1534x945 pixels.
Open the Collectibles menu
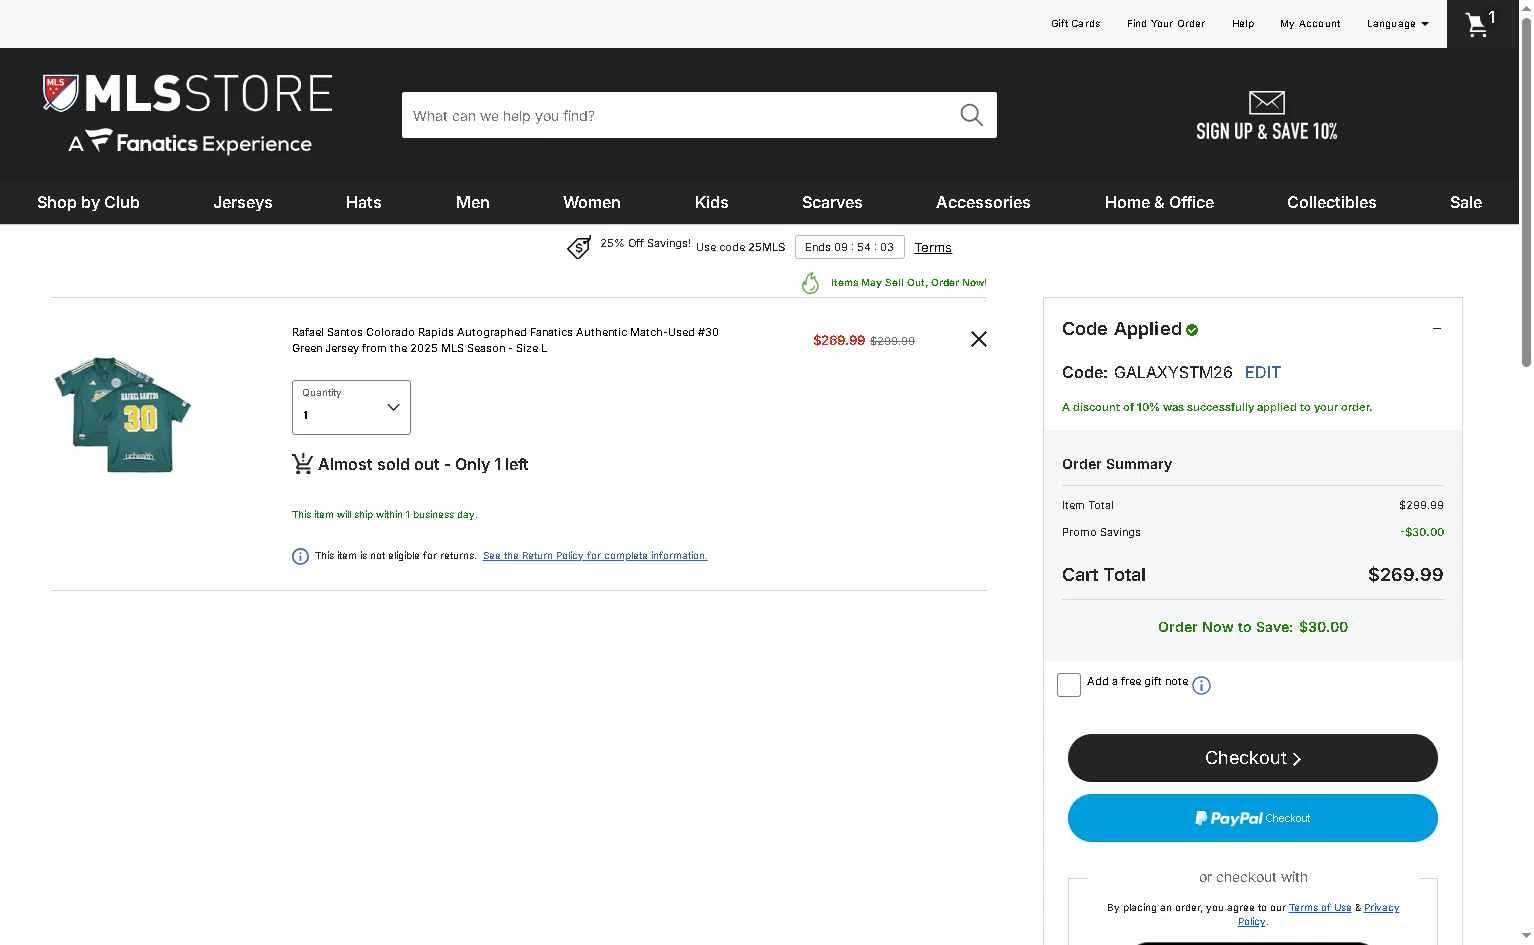click(x=1332, y=202)
